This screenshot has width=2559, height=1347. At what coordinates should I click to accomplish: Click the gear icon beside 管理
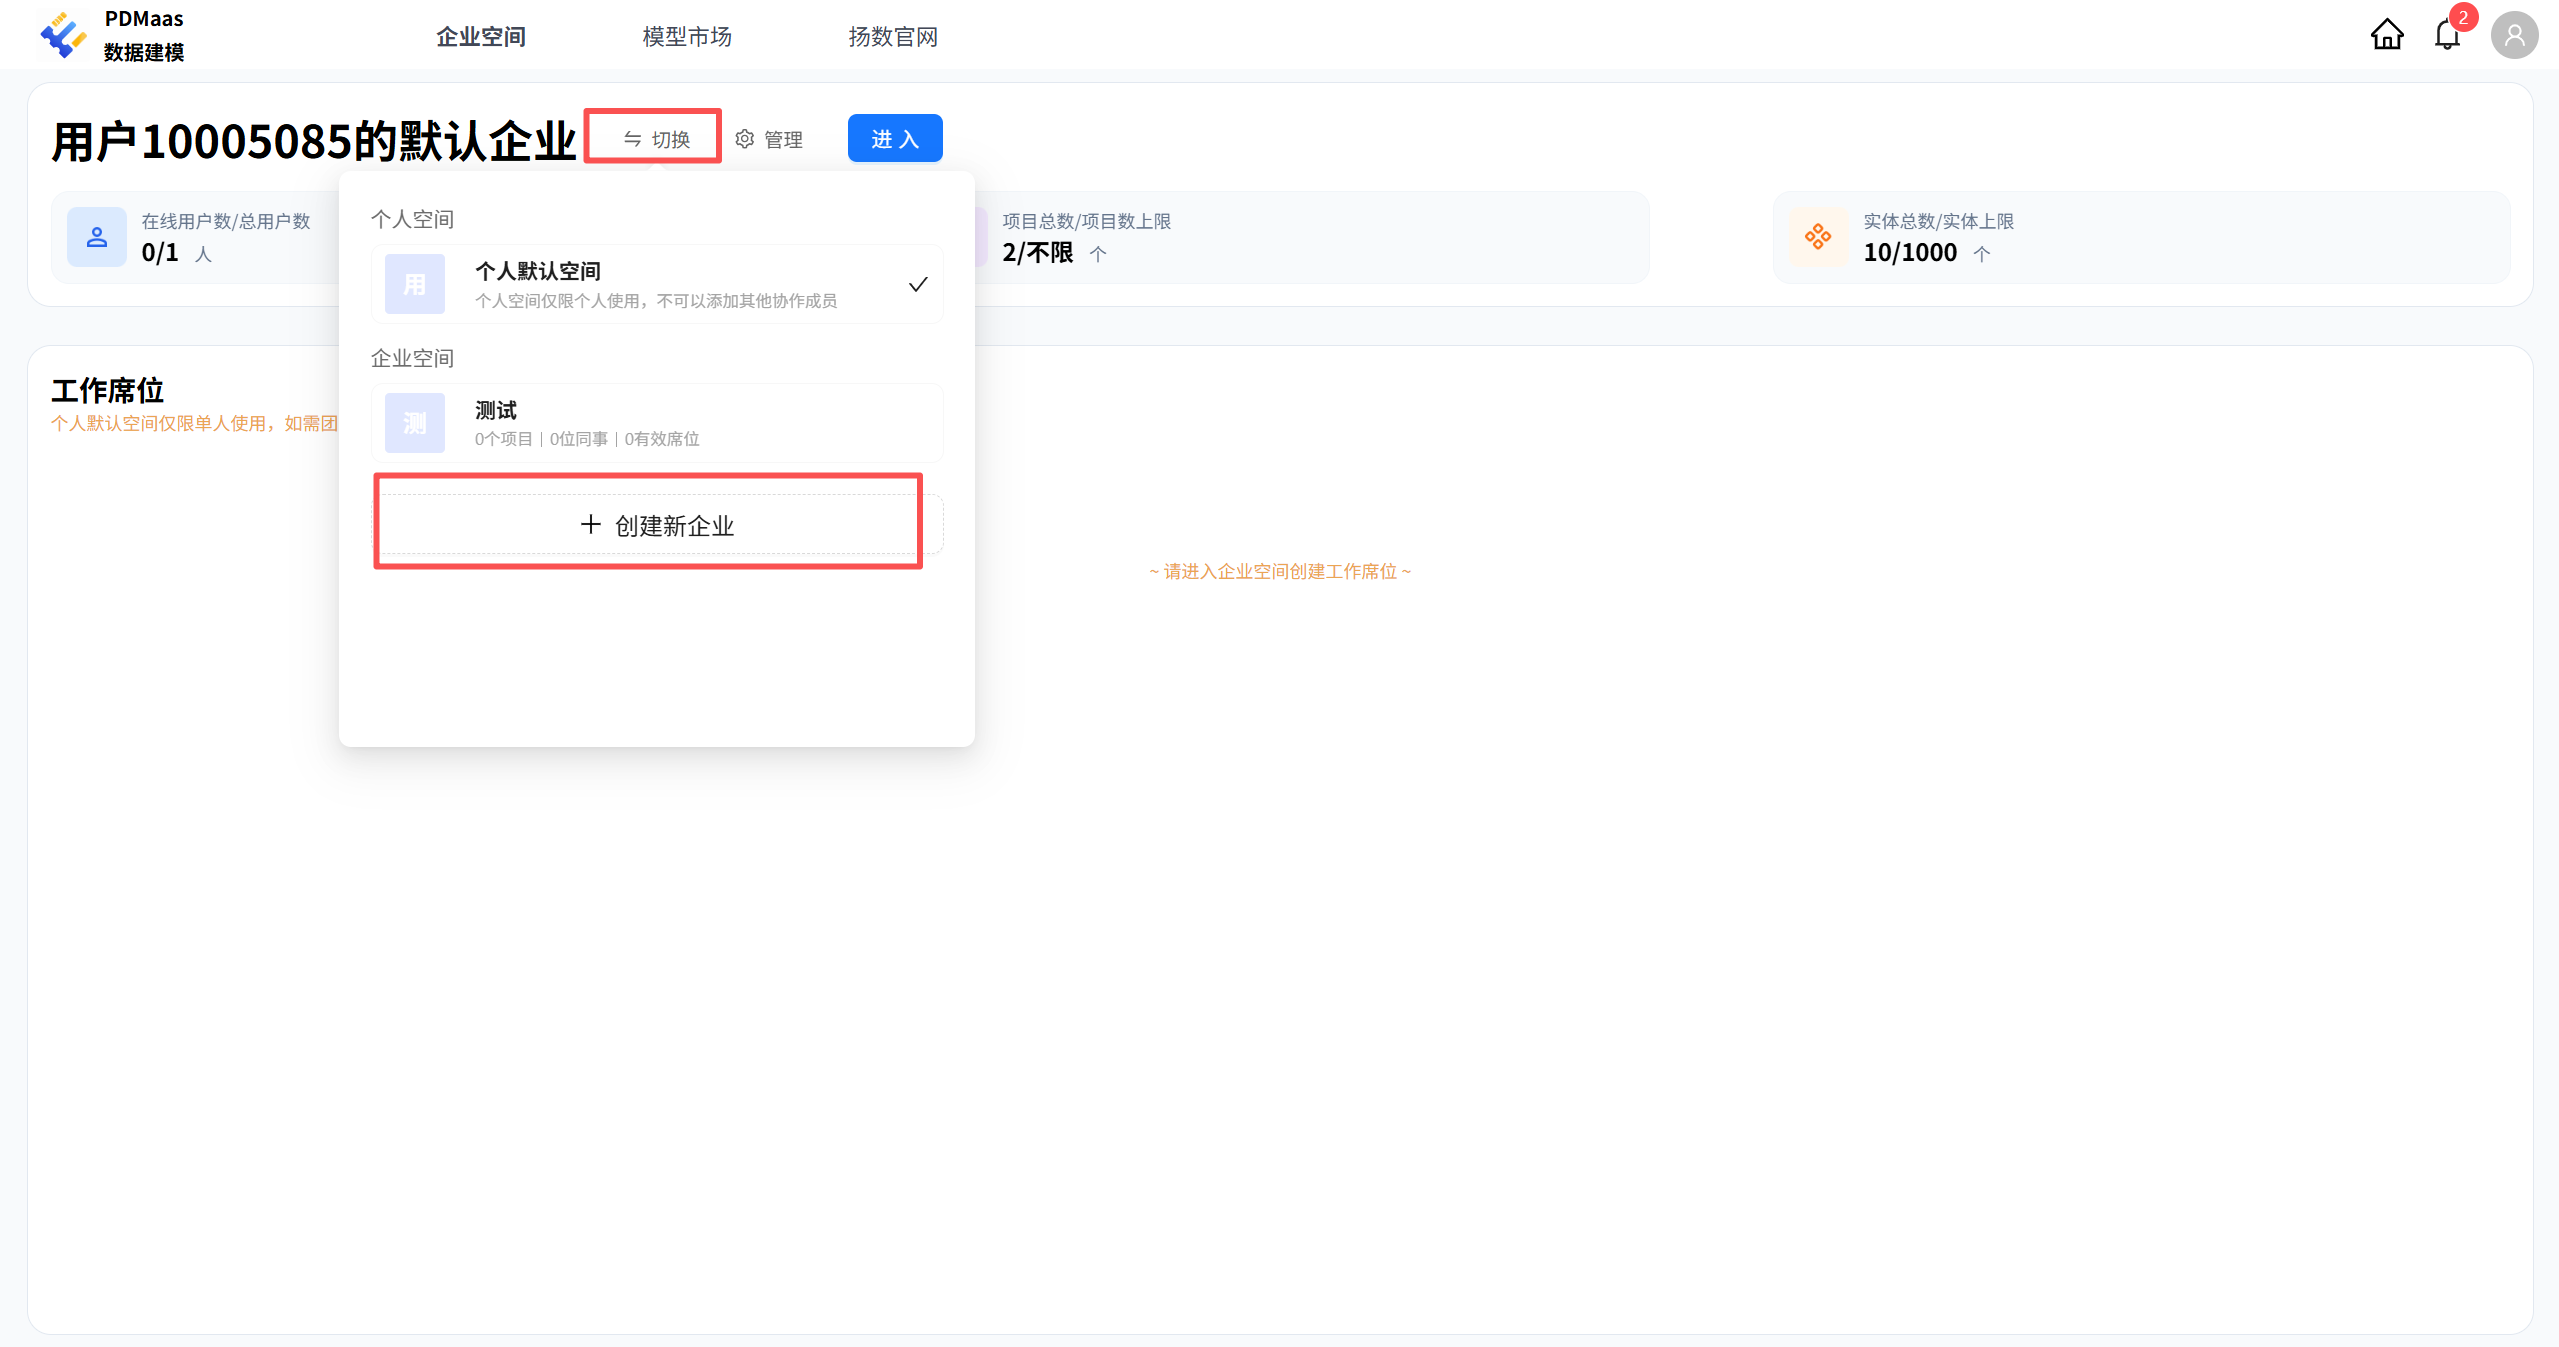[745, 139]
